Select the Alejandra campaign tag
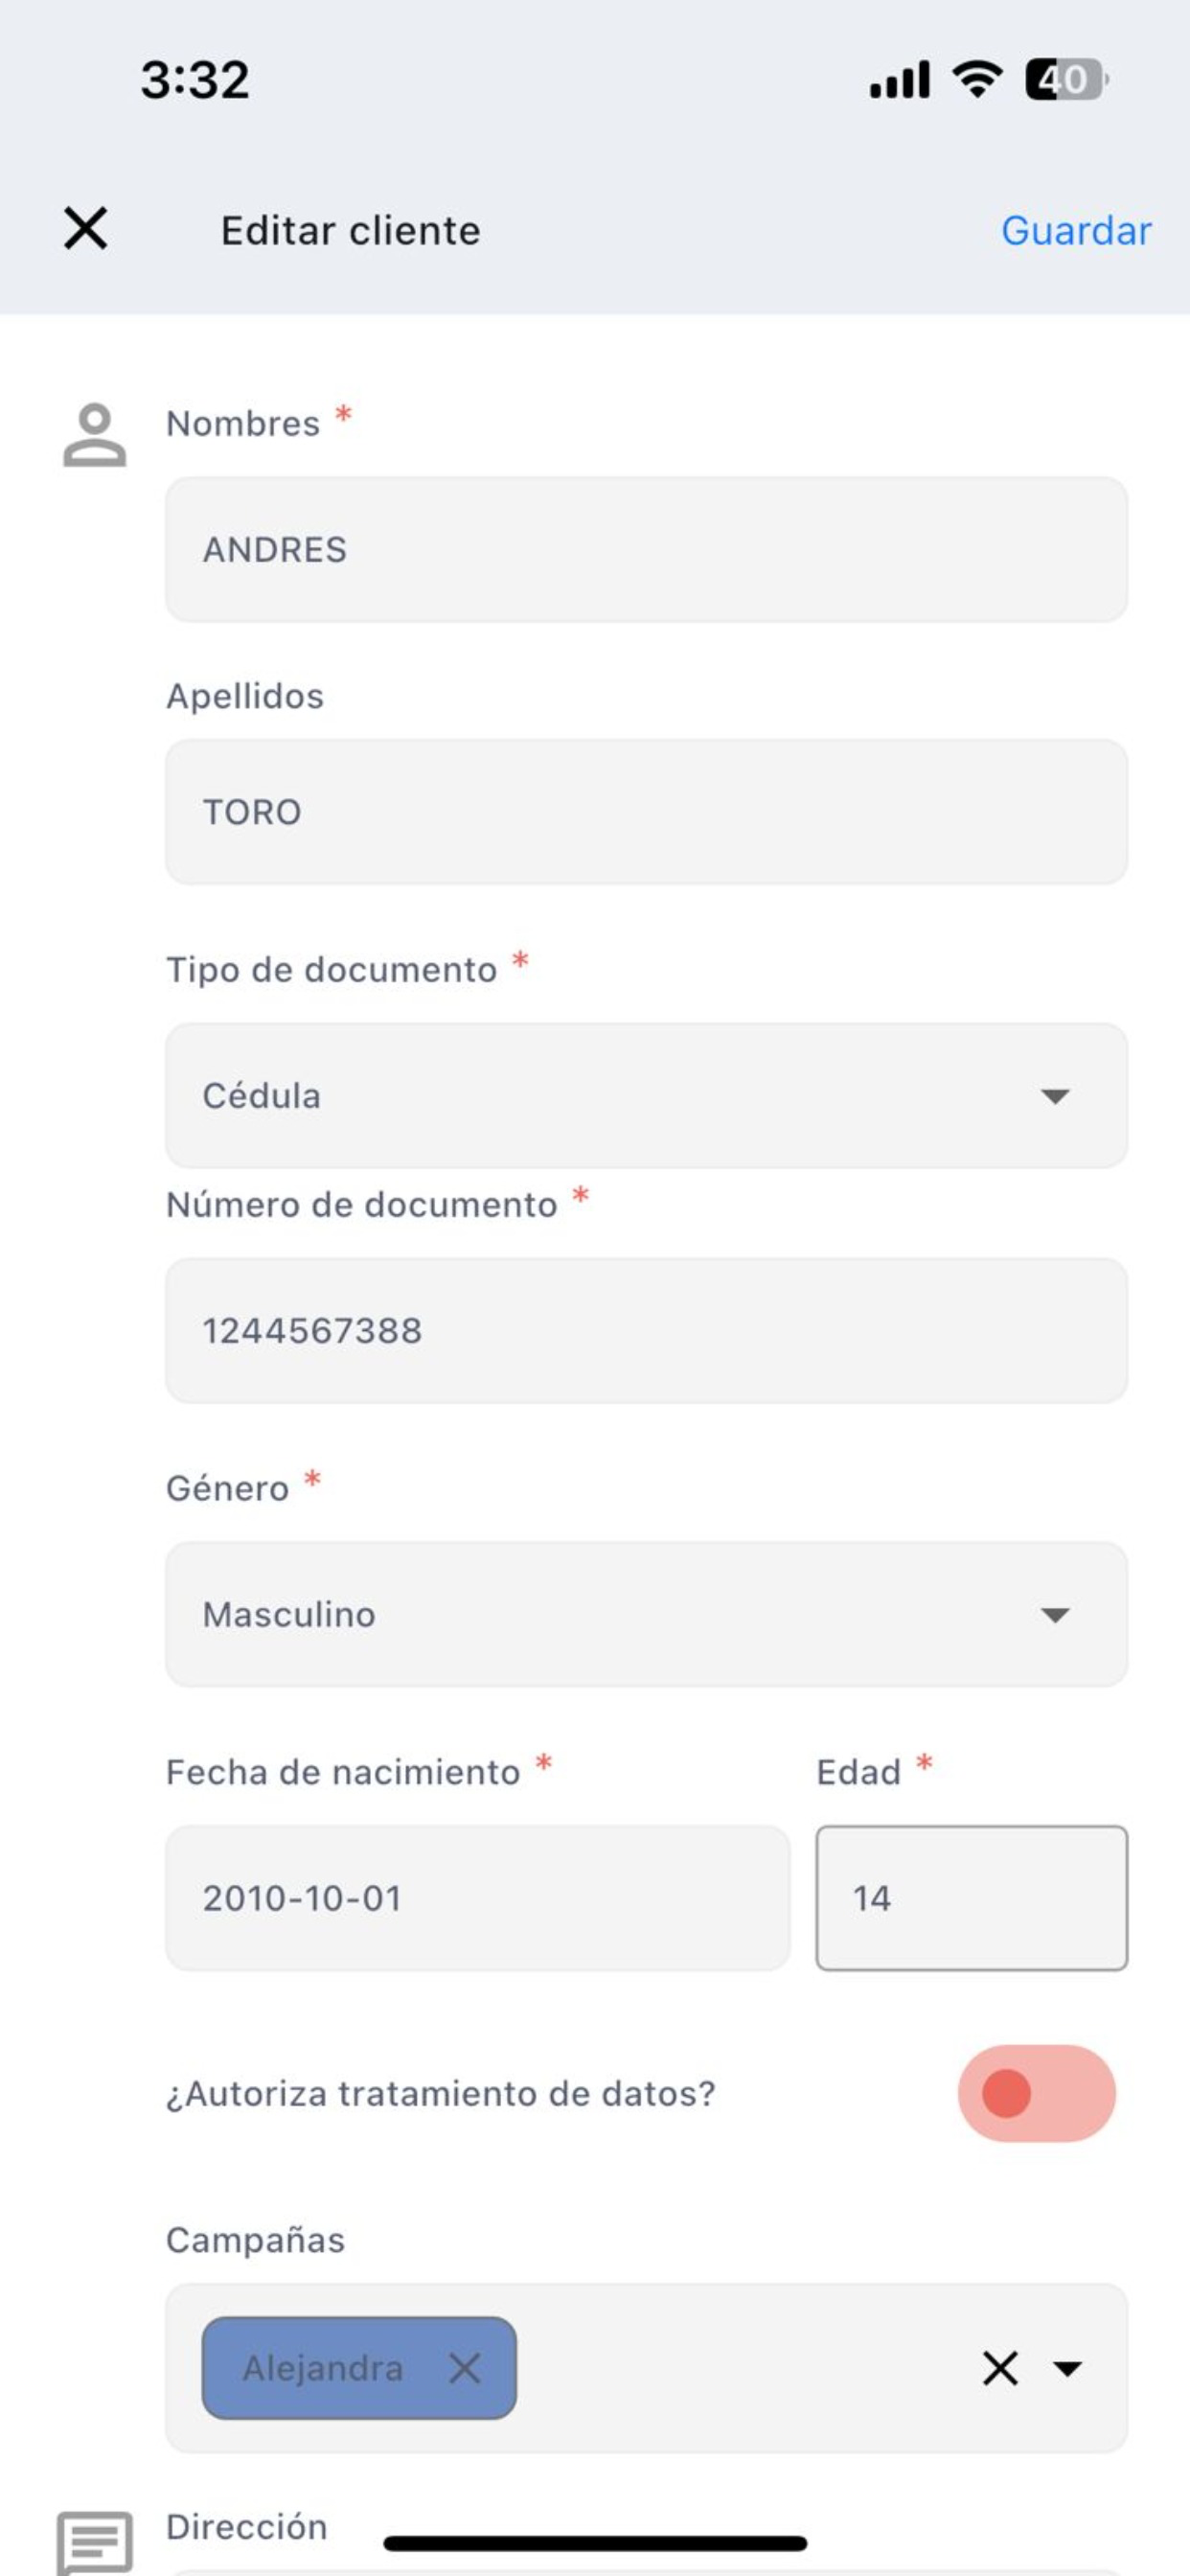This screenshot has width=1190, height=2576. coord(323,2367)
